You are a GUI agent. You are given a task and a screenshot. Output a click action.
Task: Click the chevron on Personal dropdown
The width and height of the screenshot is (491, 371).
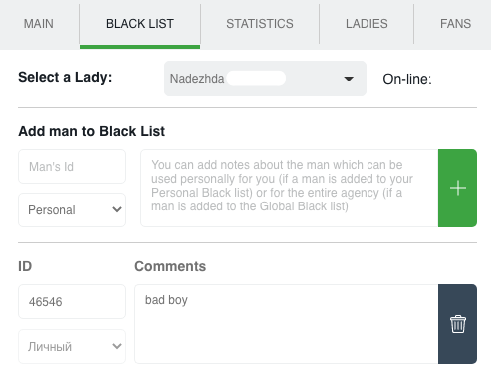117,209
